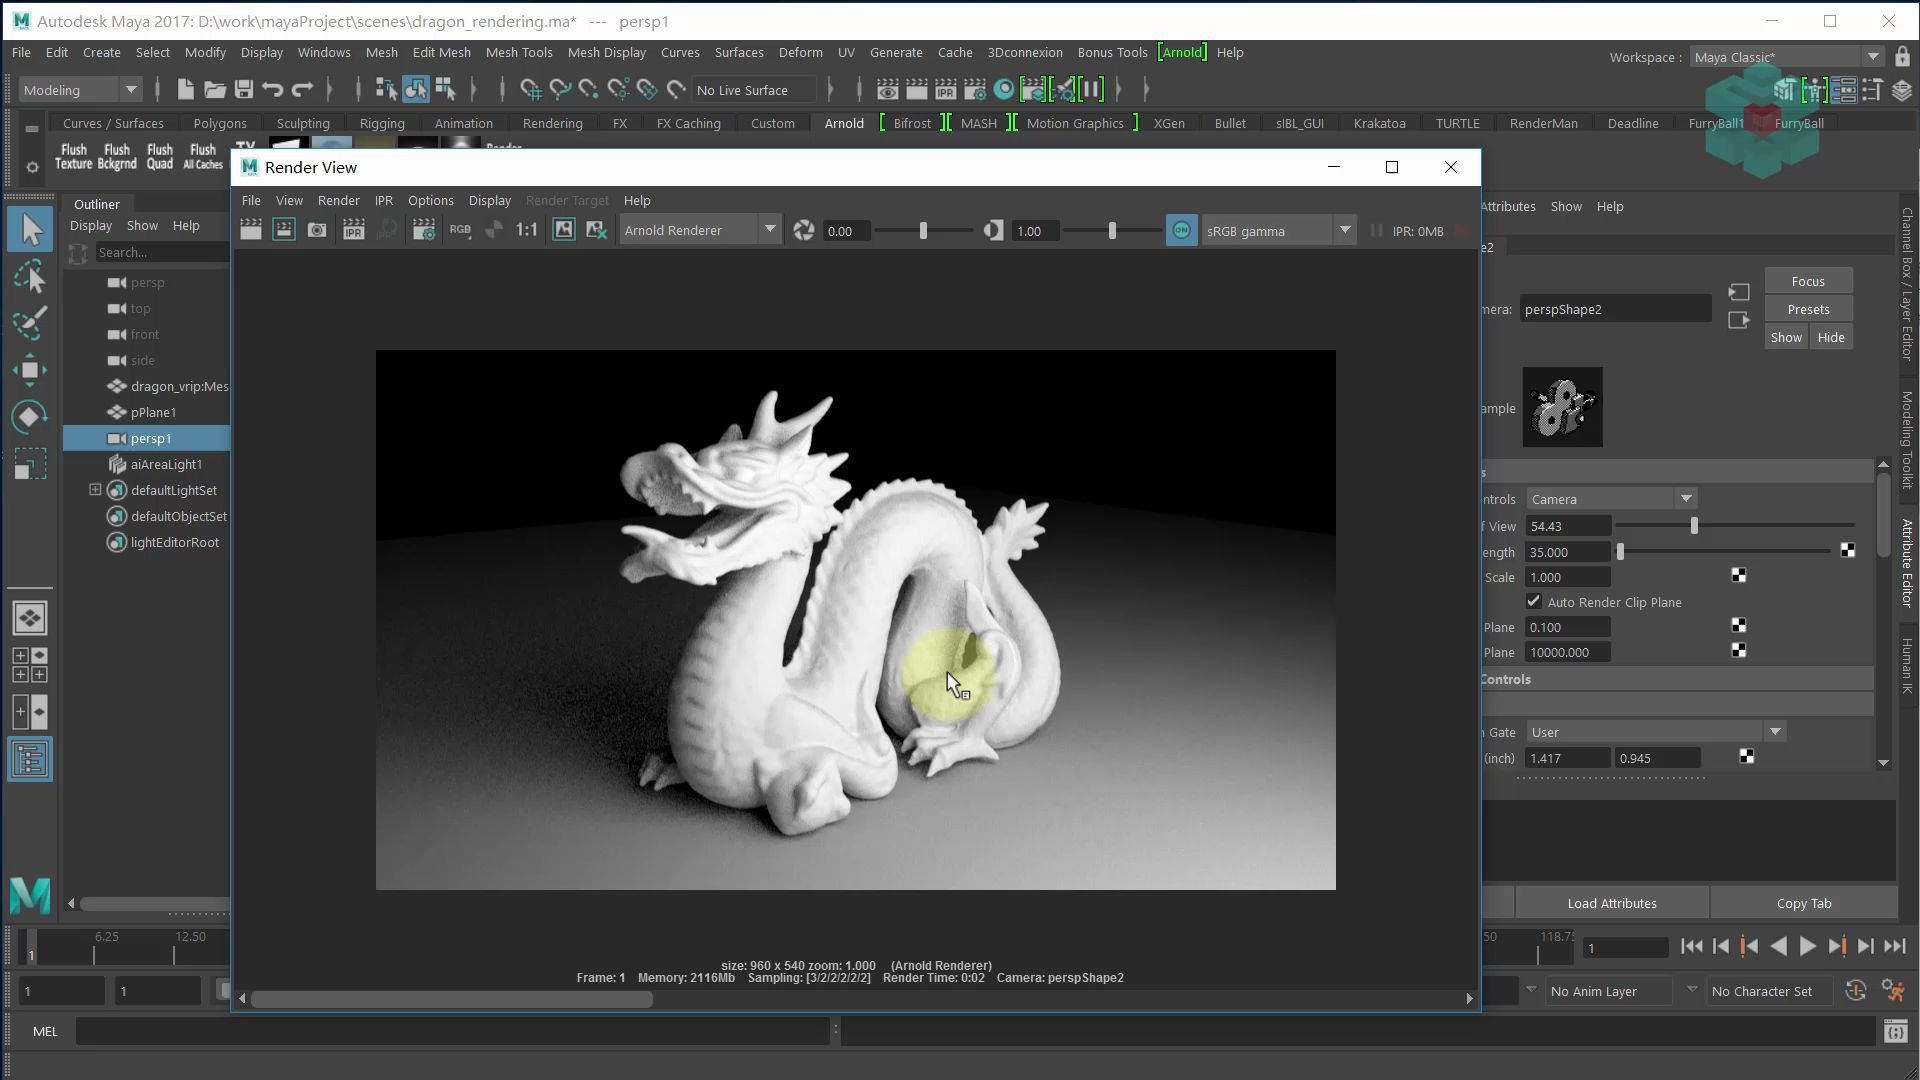Click the Keep Image icon
This screenshot has height=1080, width=1920.
564,230
